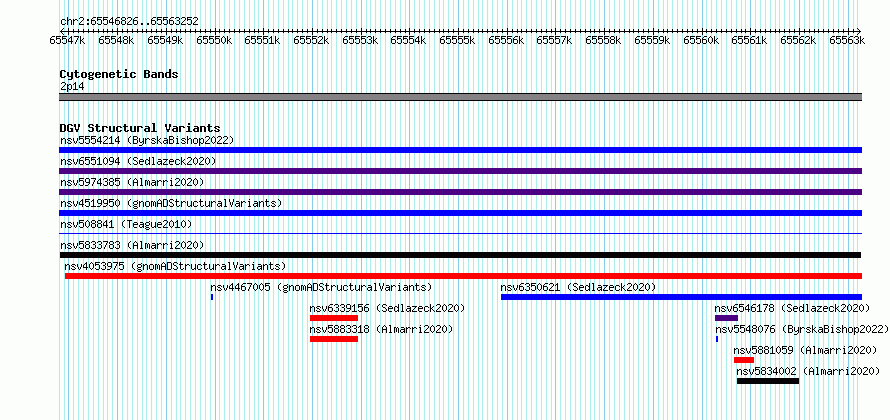Select the black nsv5834002 variant bar
890x420 pixels.
pos(768,381)
